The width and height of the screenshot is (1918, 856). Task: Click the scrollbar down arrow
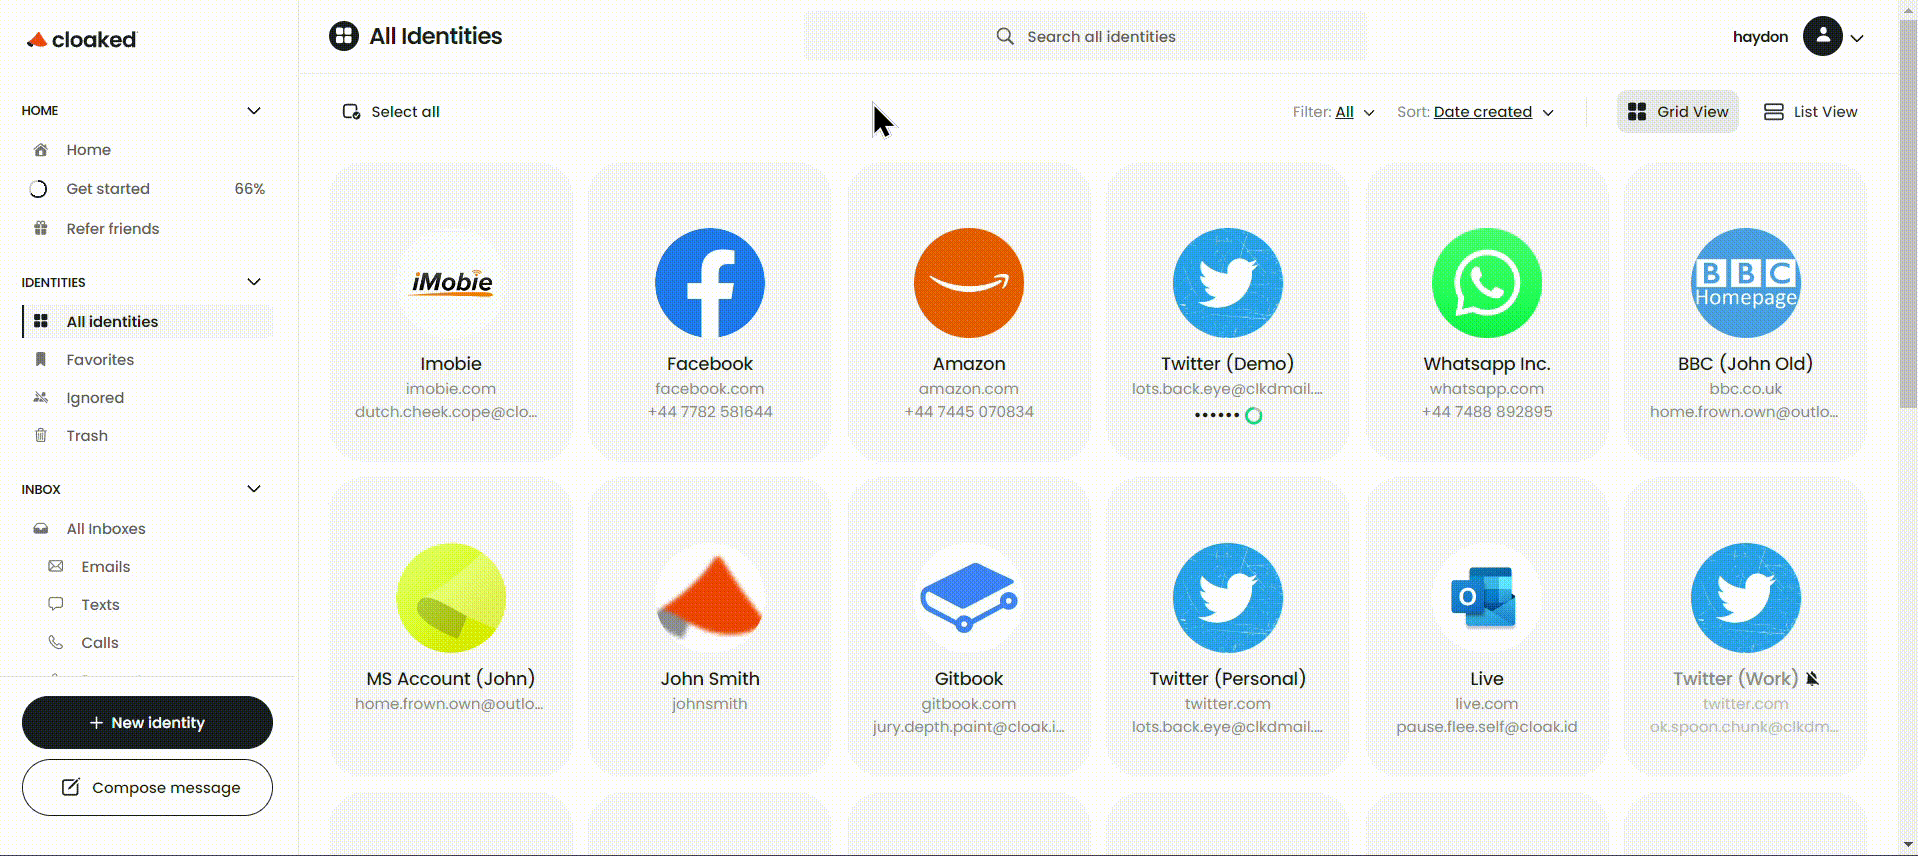(x=1908, y=845)
